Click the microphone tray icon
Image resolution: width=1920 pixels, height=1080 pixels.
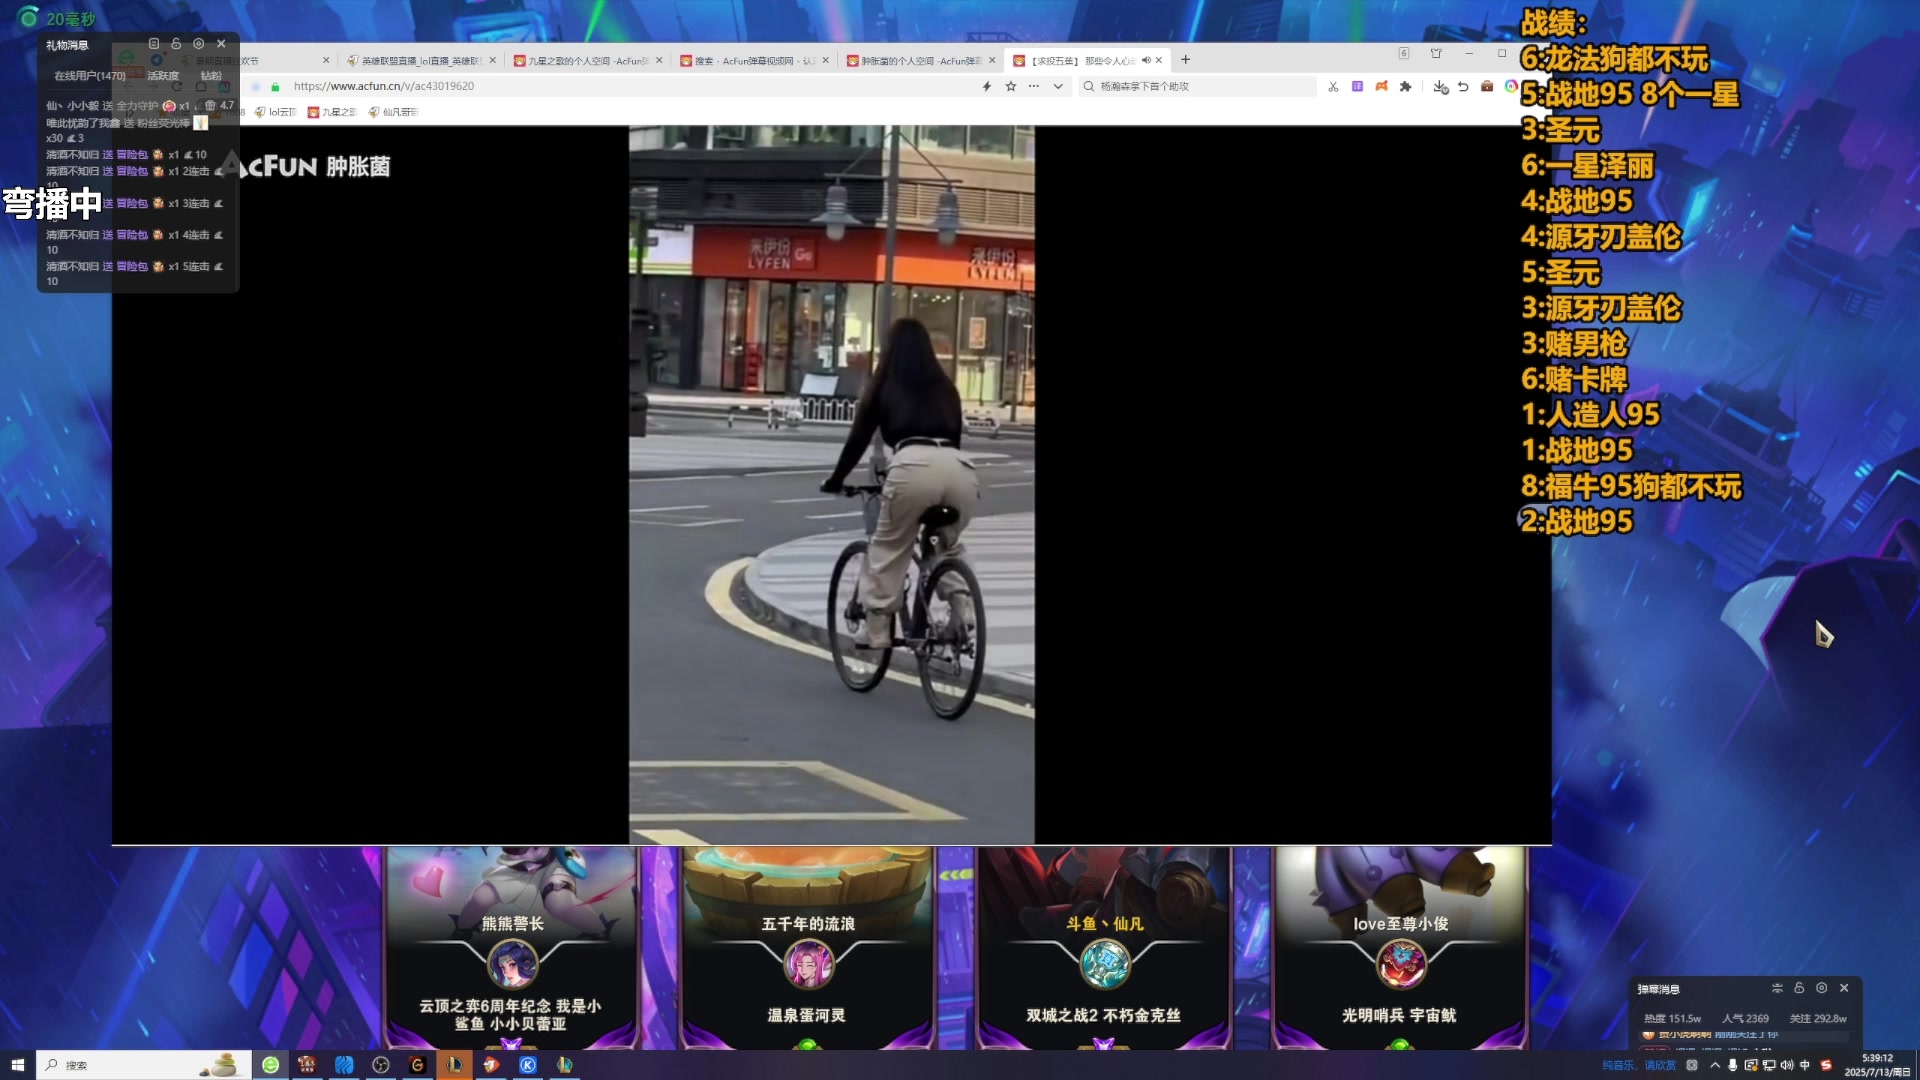pos(1733,1065)
